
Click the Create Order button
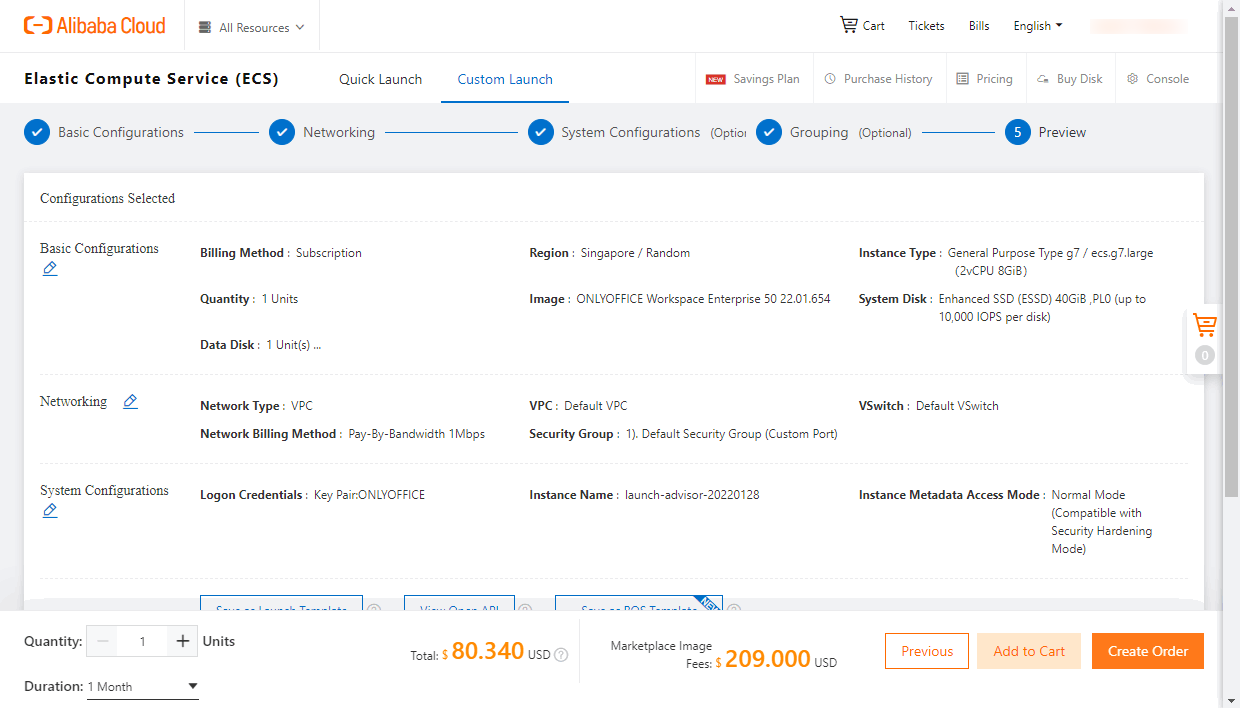coord(1147,650)
